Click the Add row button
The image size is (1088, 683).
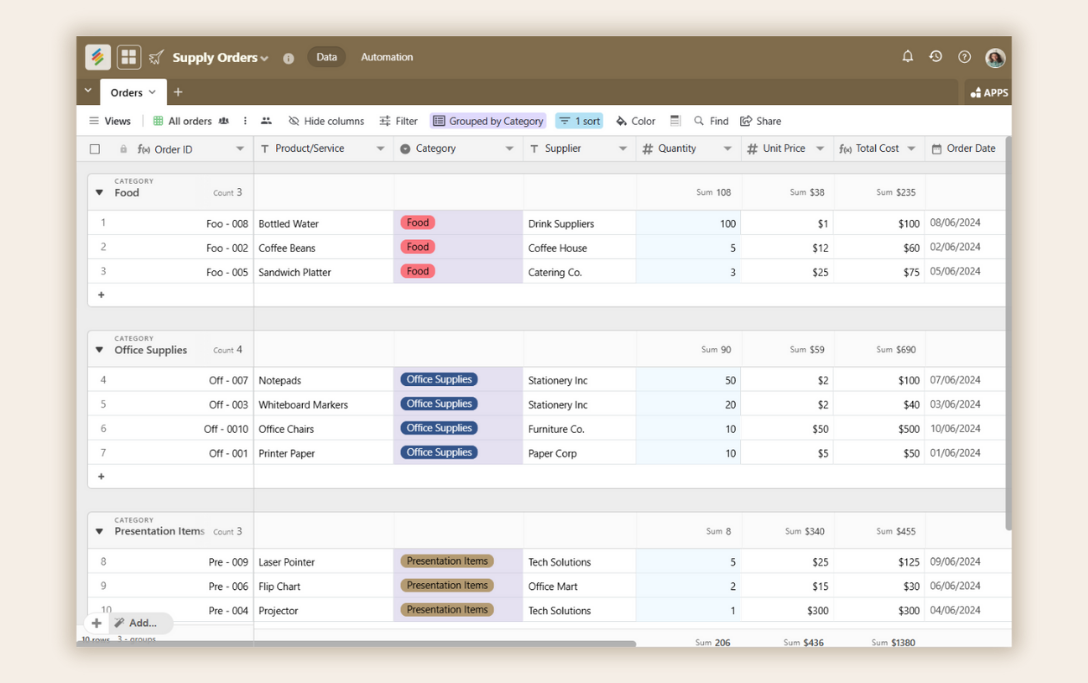[96, 623]
